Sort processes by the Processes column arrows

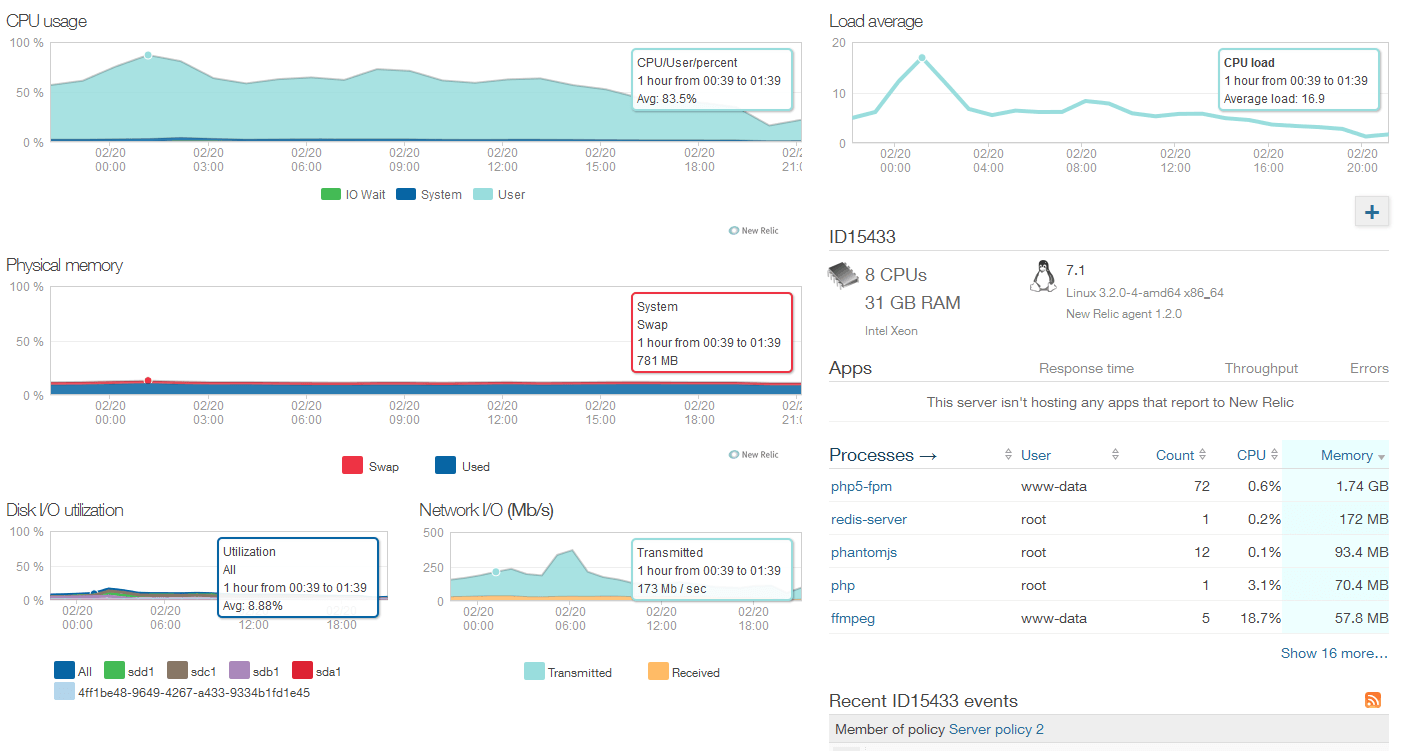point(1008,455)
